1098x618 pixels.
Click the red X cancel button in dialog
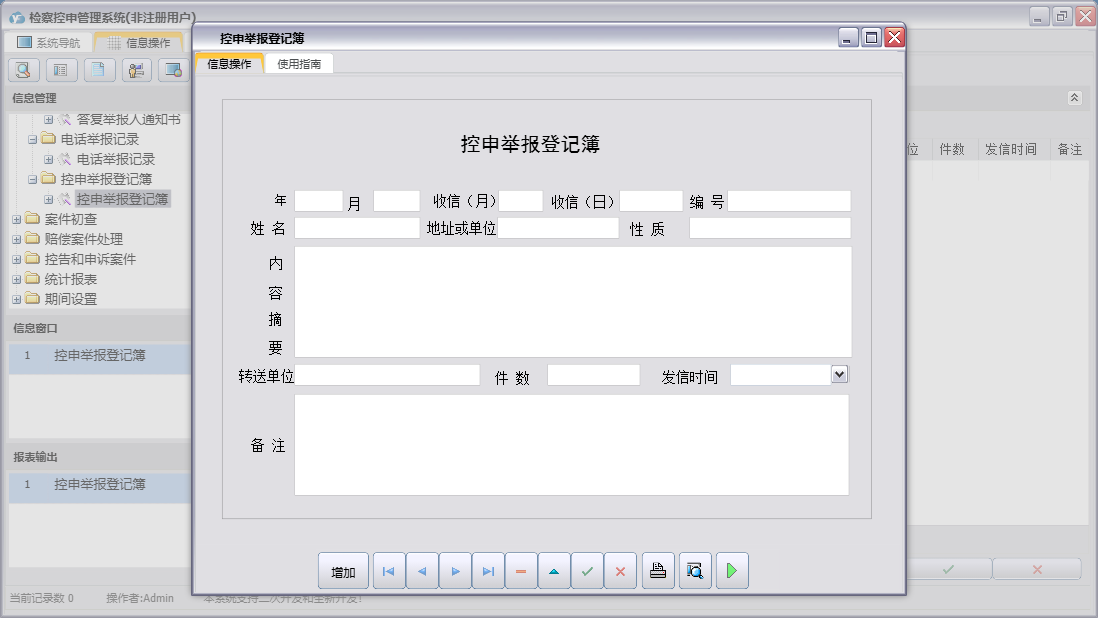click(620, 571)
